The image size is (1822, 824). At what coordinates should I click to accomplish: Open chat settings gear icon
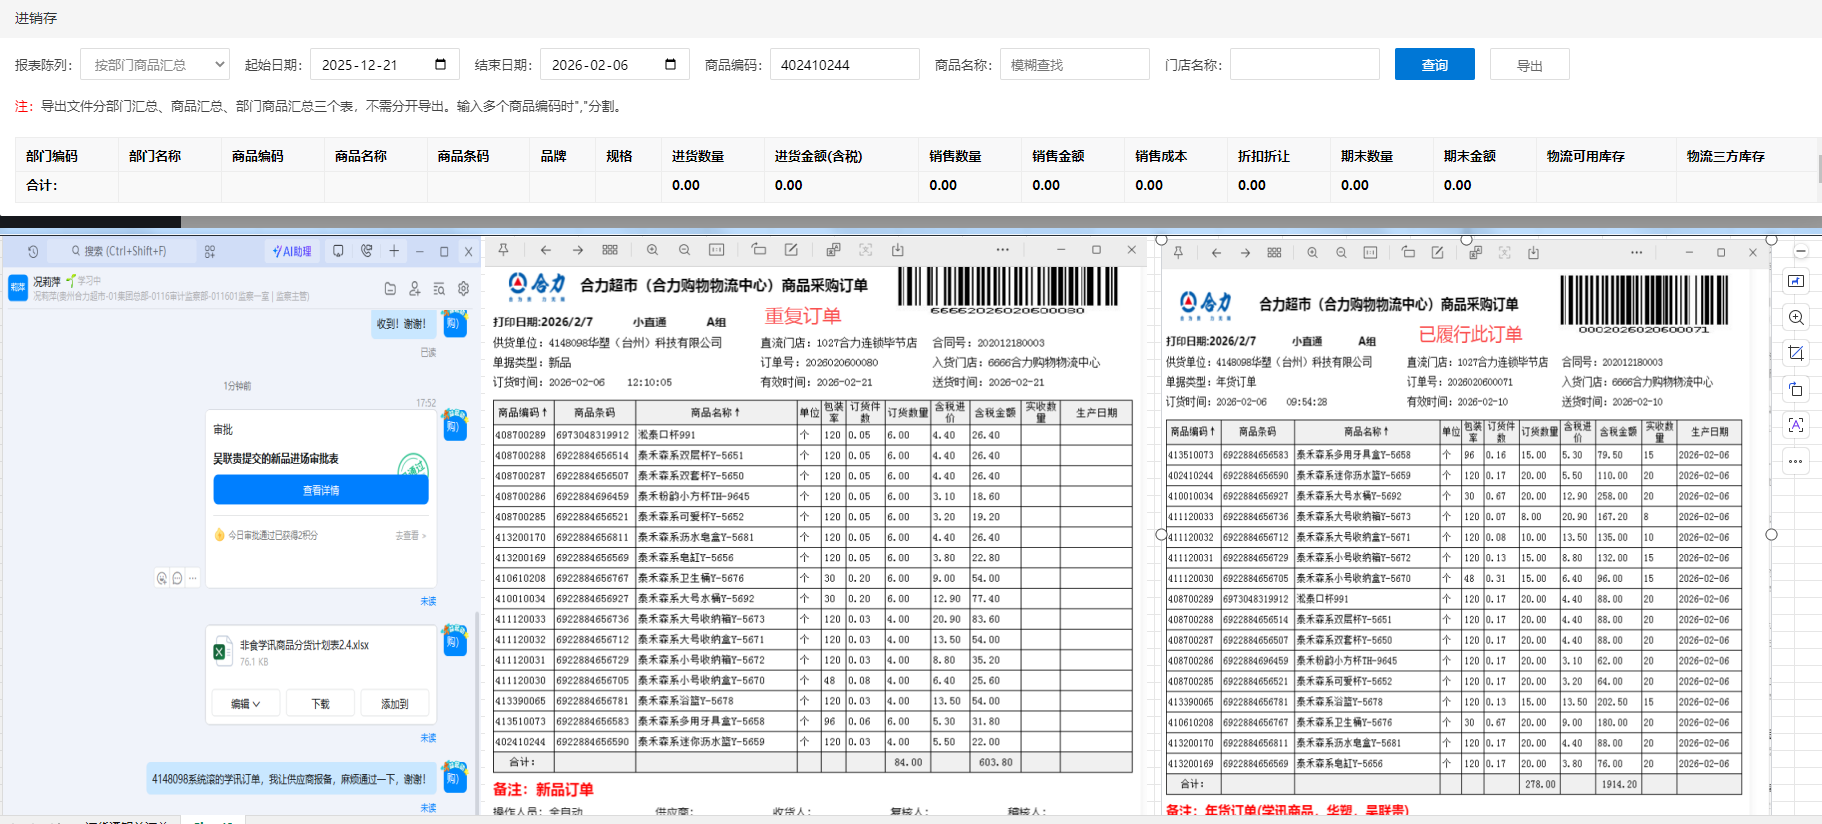463,289
